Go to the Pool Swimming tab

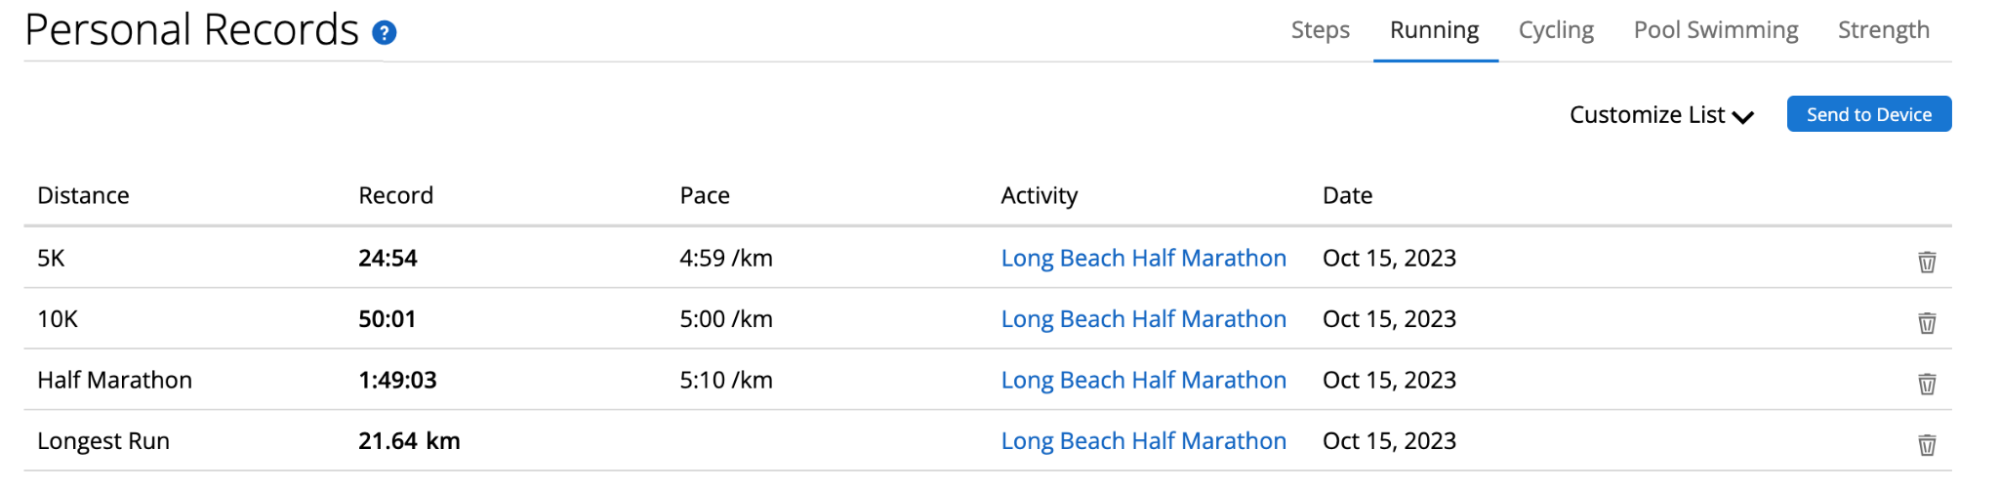(x=1716, y=30)
